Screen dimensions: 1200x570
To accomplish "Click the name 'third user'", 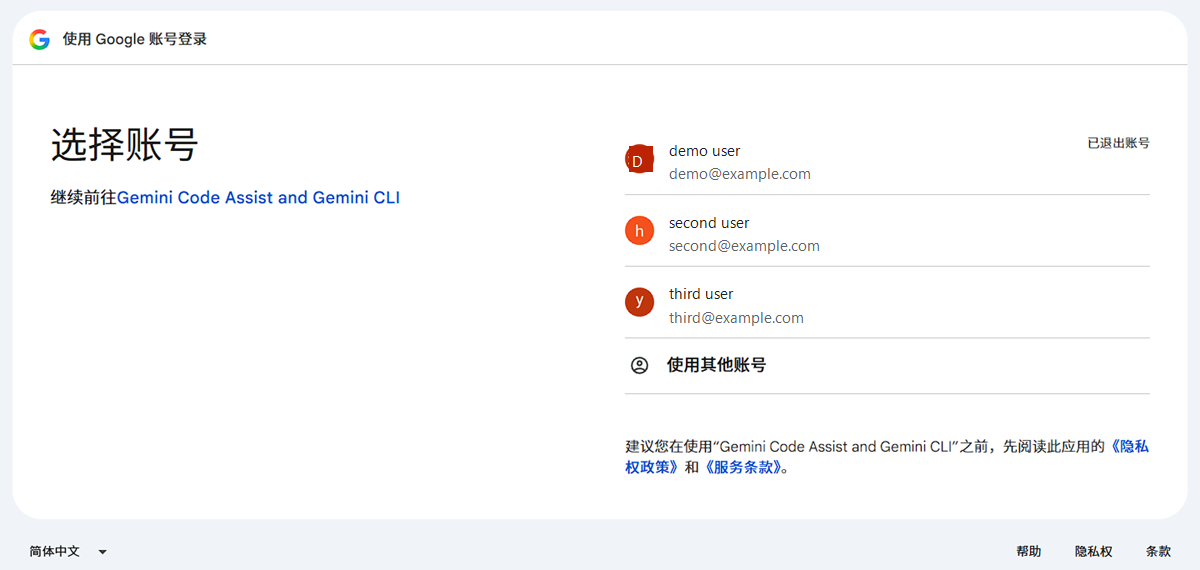I will pos(701,294).
